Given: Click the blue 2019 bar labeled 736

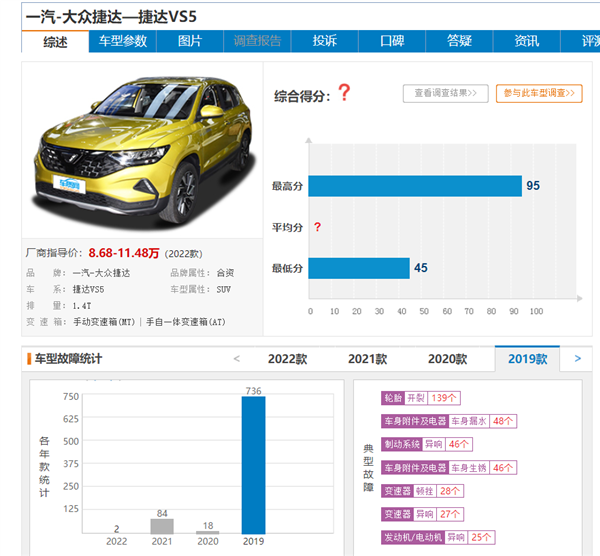Looking at the screenshot, I should tap(253, 465).
